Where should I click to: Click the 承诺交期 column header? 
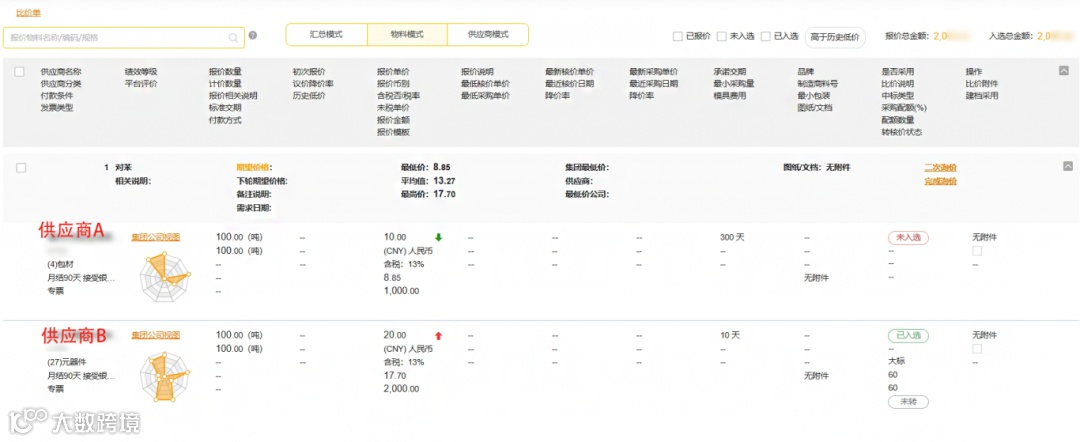pos(730,72)
